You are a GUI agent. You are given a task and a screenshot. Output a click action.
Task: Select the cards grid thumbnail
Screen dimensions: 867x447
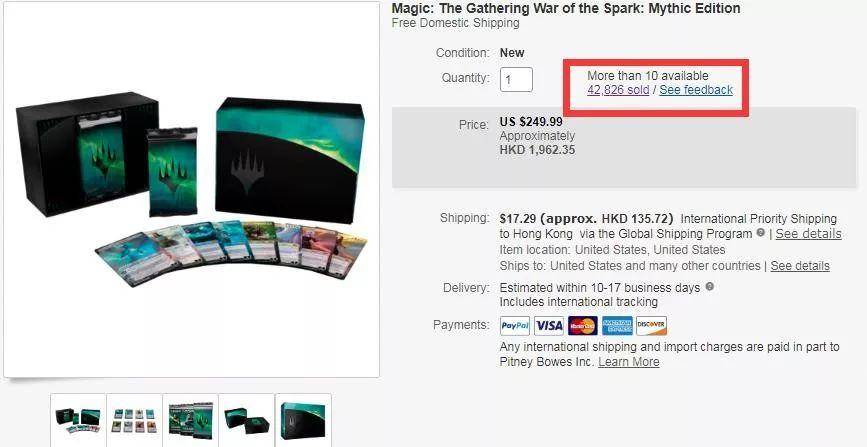tap(134, 420)
